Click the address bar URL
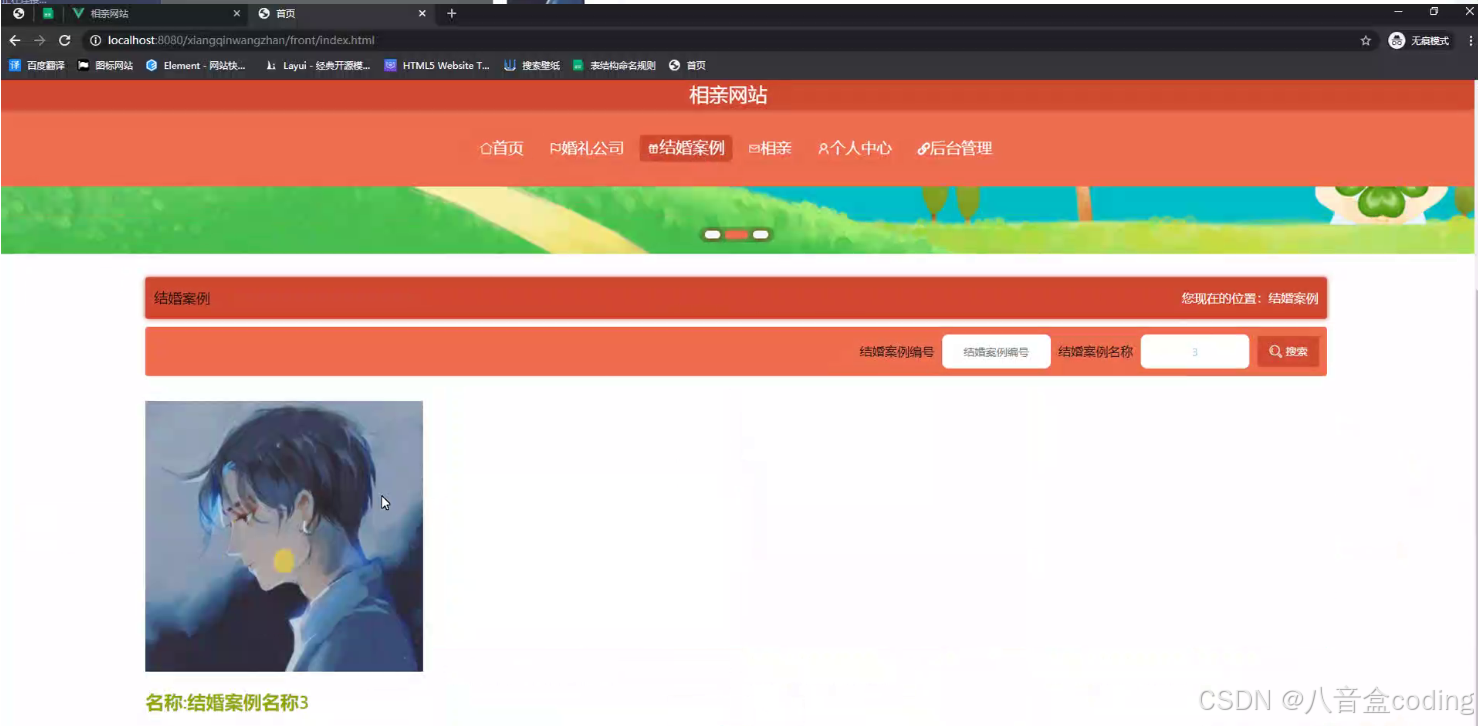The height and width of the screenshot is (726, 1478). click(x=241, y=41)
